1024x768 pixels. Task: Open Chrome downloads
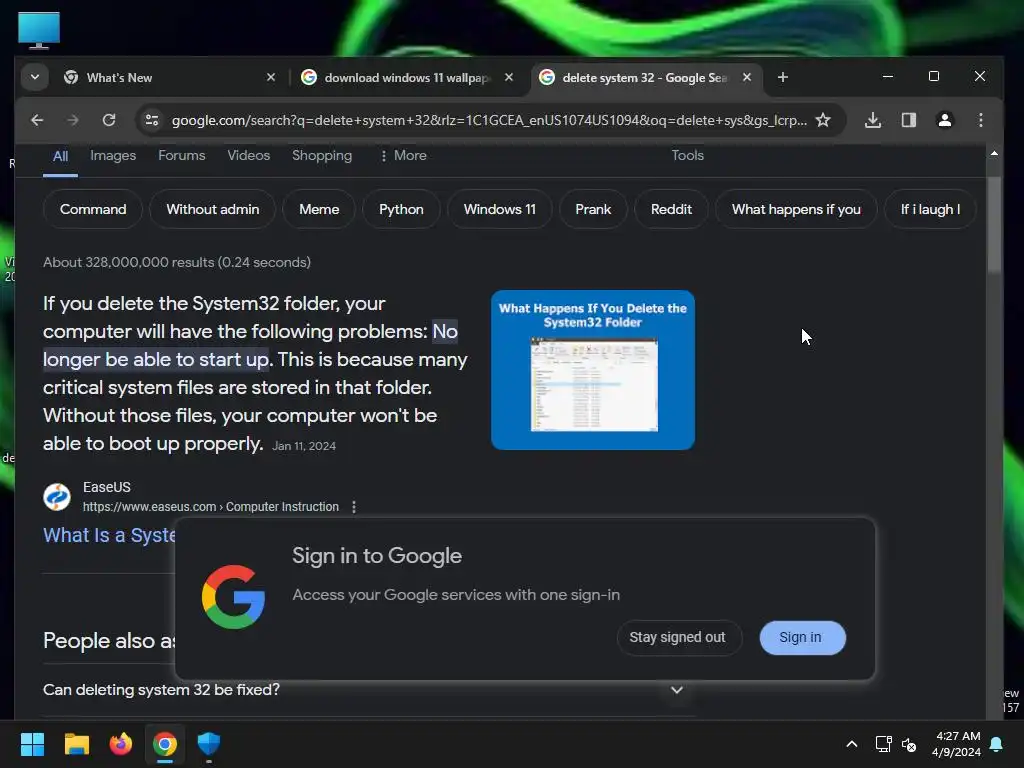click(x=872, y=120)
